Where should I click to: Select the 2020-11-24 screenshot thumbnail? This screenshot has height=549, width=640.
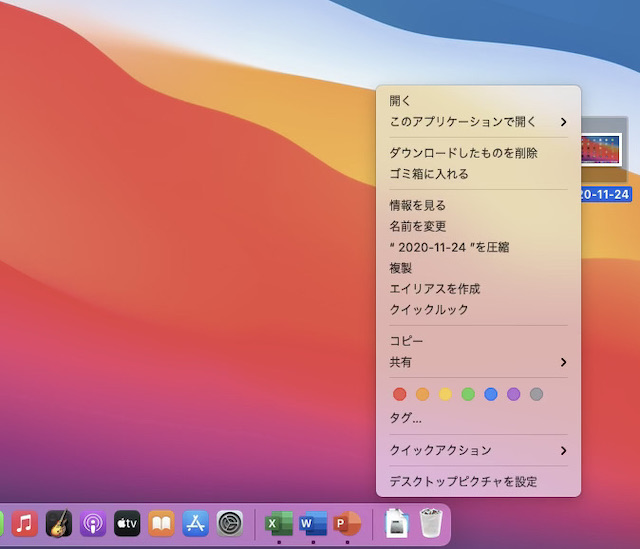click(x=602, y=150)
